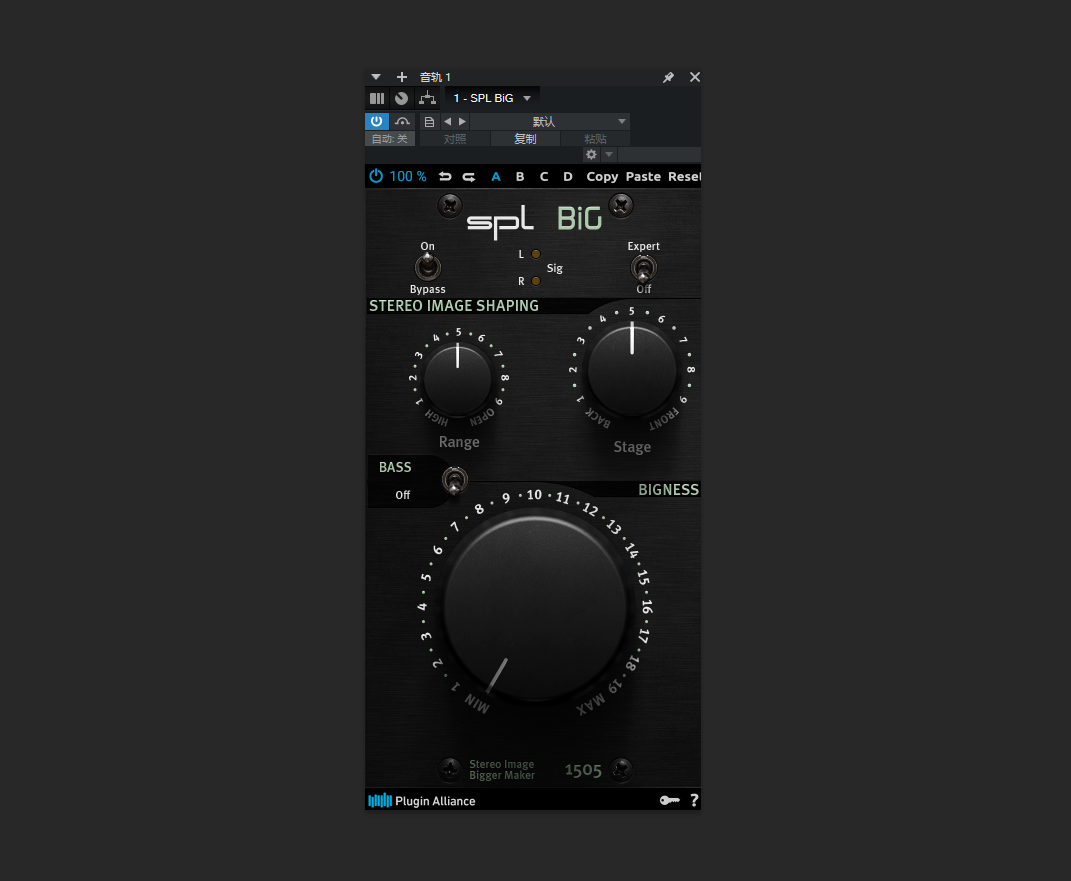Pin the plugin window
Image resolution: width=1071 pixels, height=881 pixels.
(x=668, y=77)
